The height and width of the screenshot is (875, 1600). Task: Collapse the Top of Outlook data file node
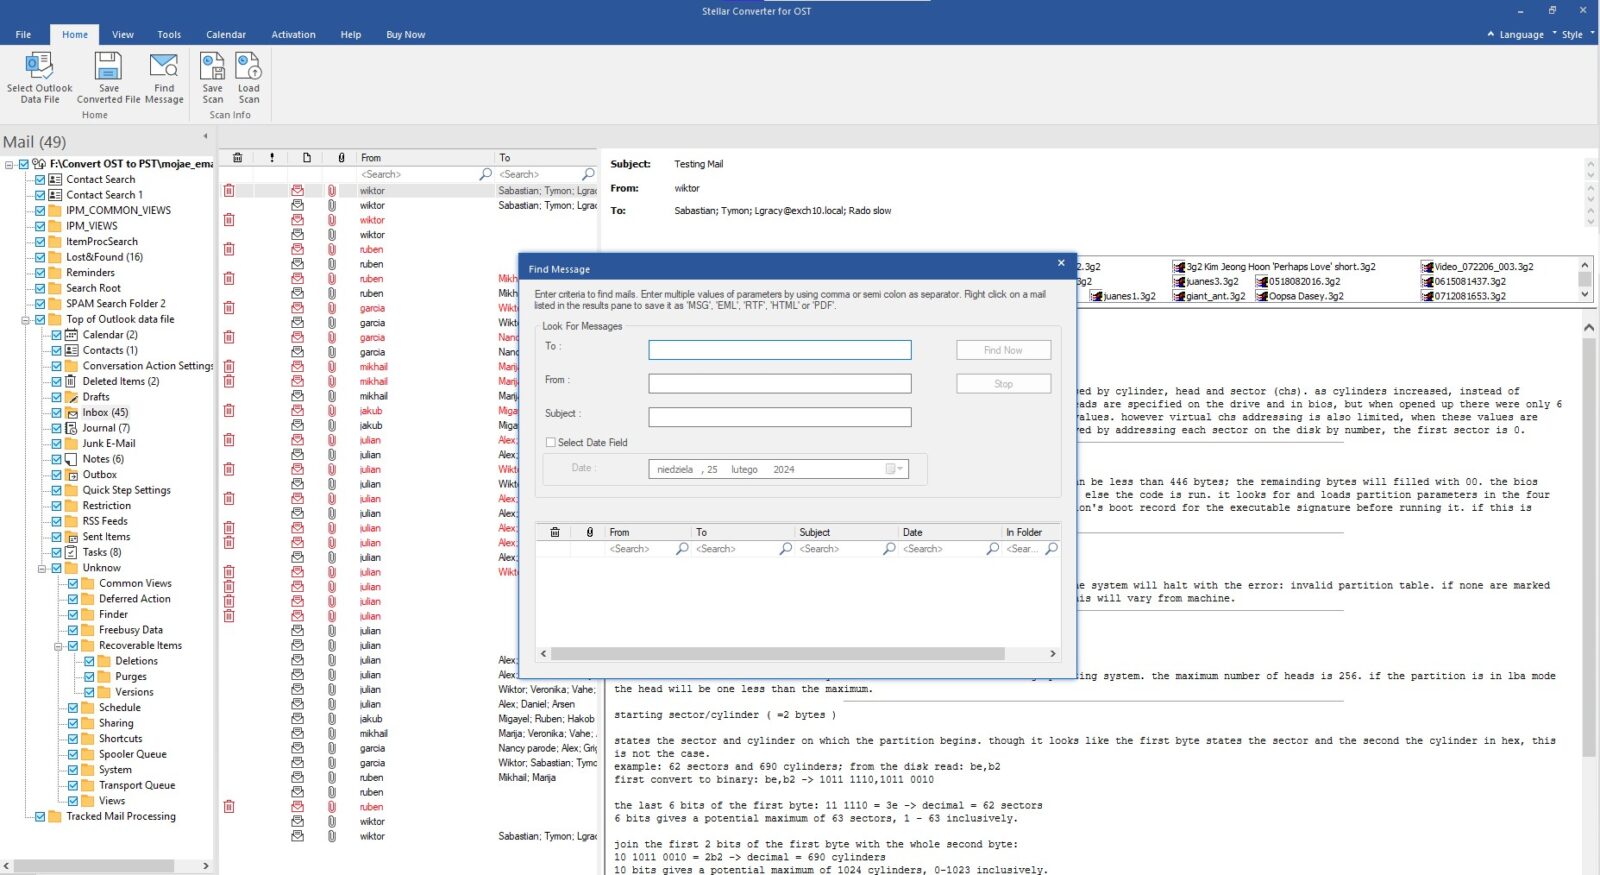pos(25,320)
